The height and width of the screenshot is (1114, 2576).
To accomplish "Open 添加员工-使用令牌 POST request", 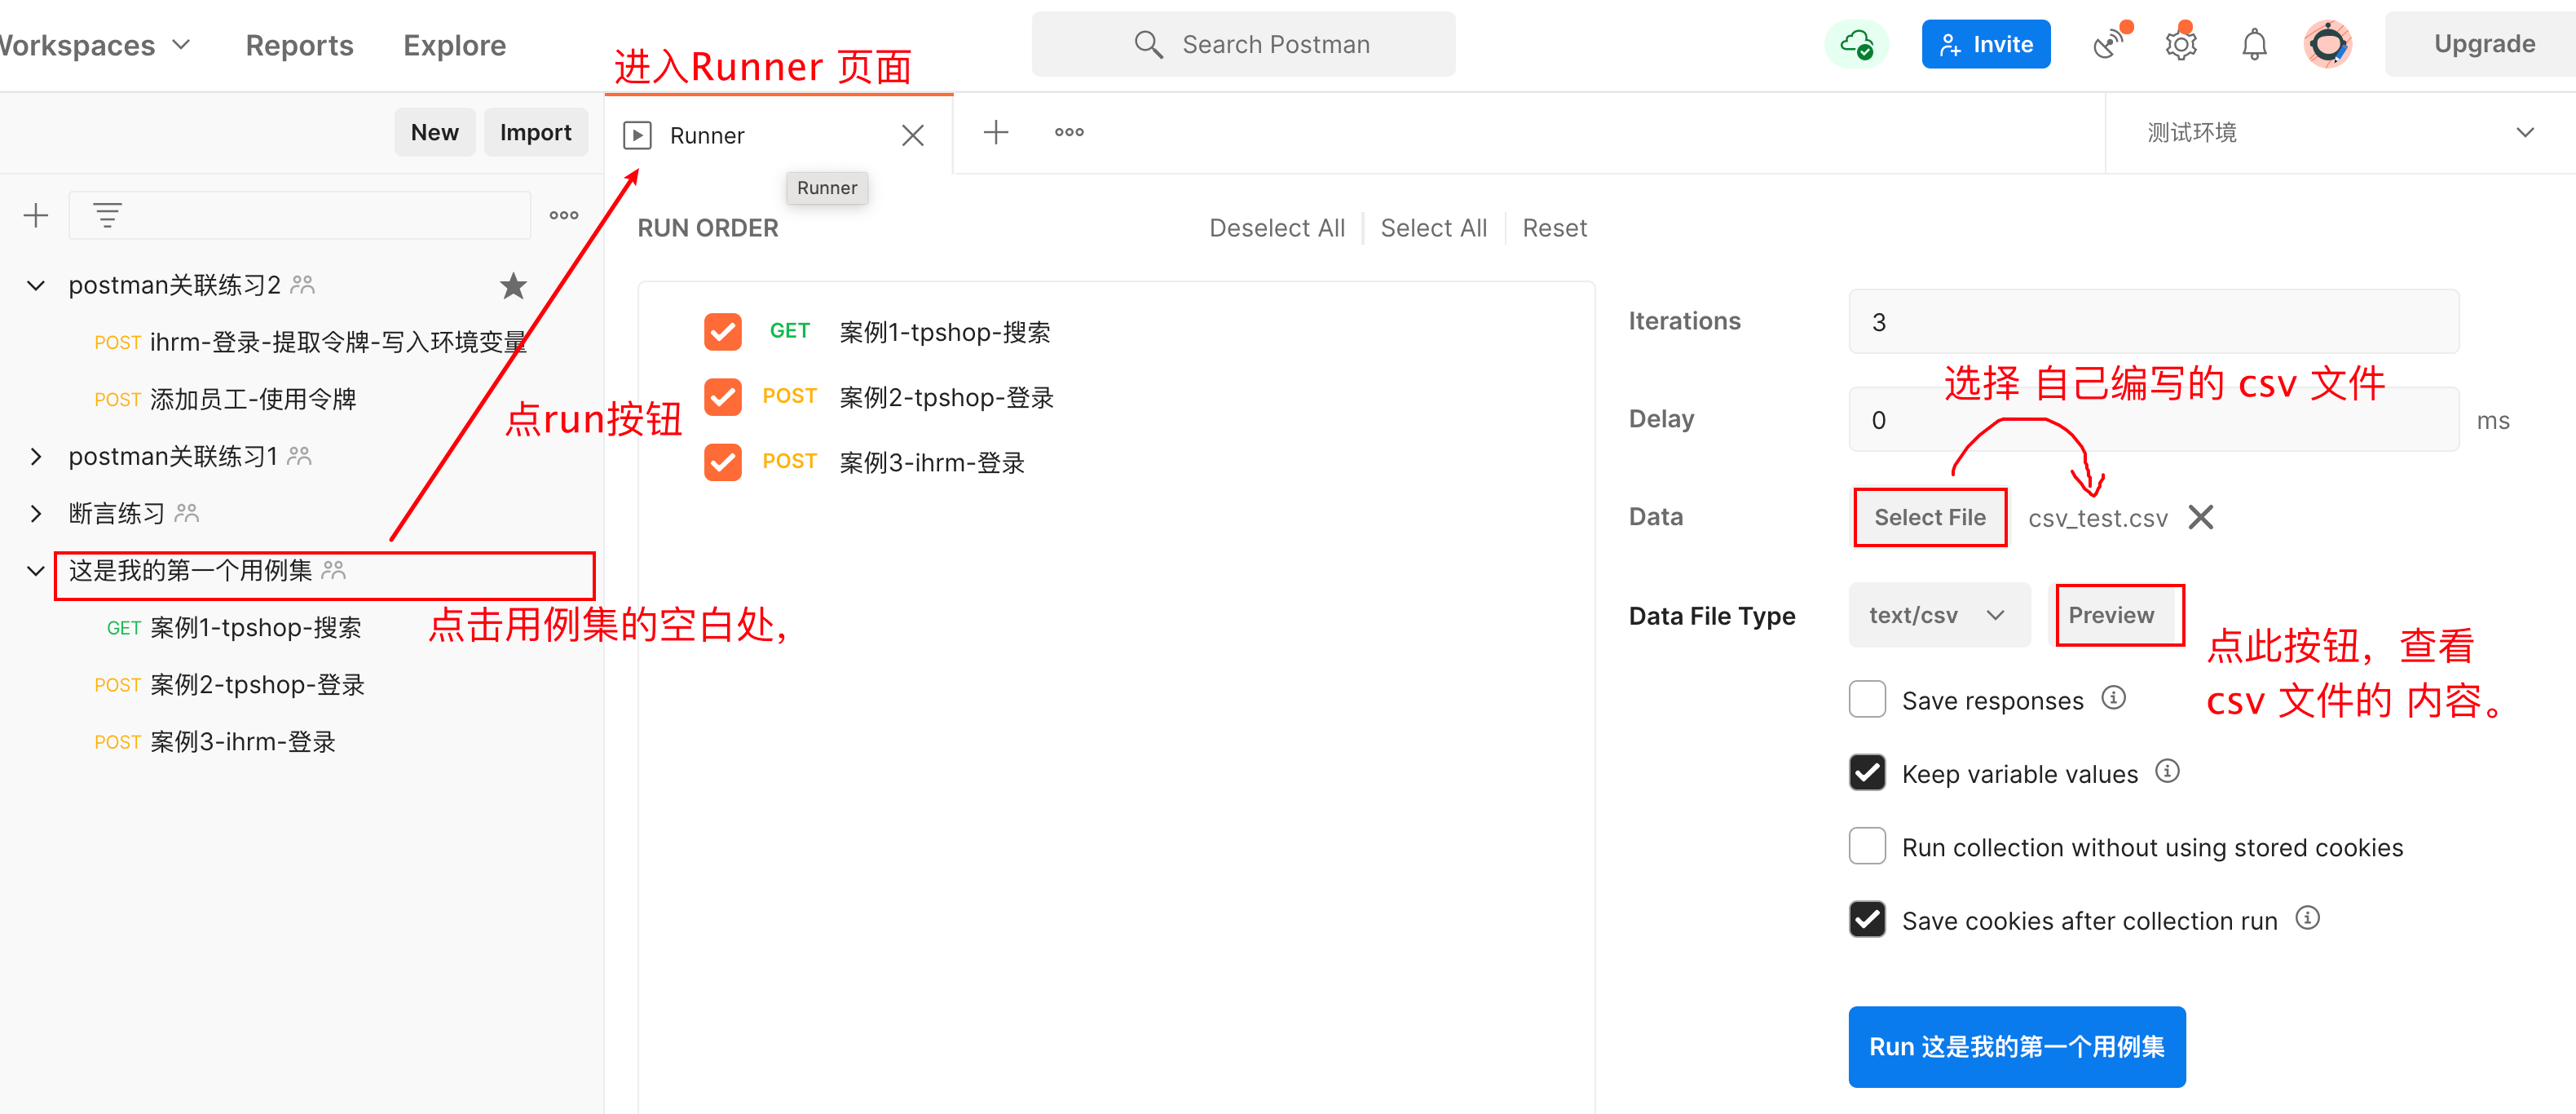I will point(225,400).
